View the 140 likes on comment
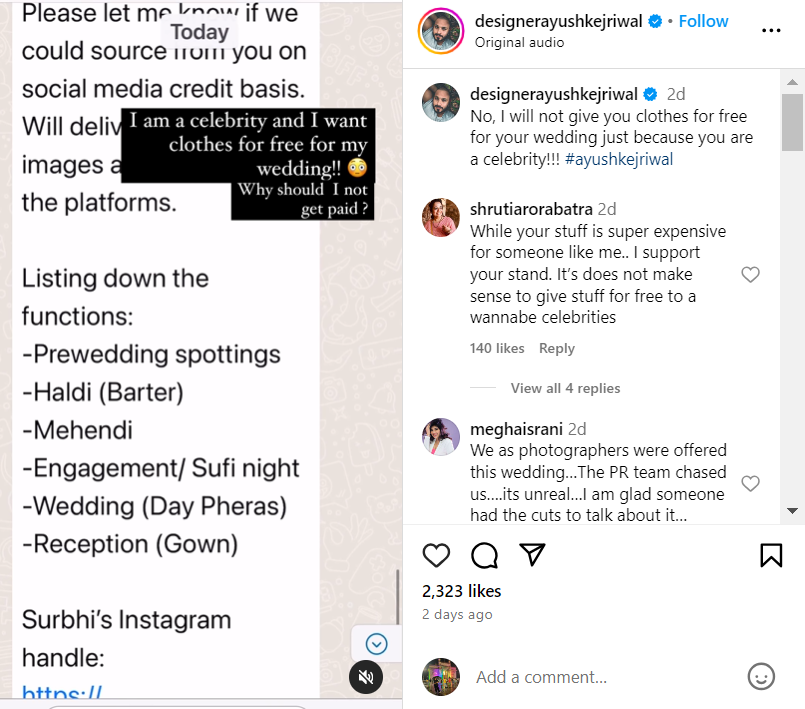The height and width of the screenshot is (709, 805). coord(497,348)
